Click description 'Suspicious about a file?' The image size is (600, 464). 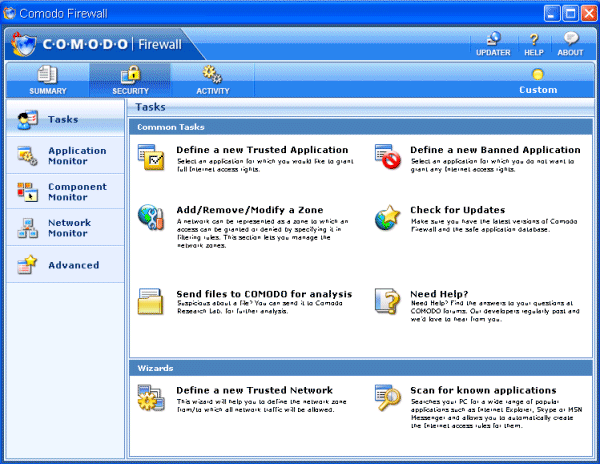(x=260, y=307)
